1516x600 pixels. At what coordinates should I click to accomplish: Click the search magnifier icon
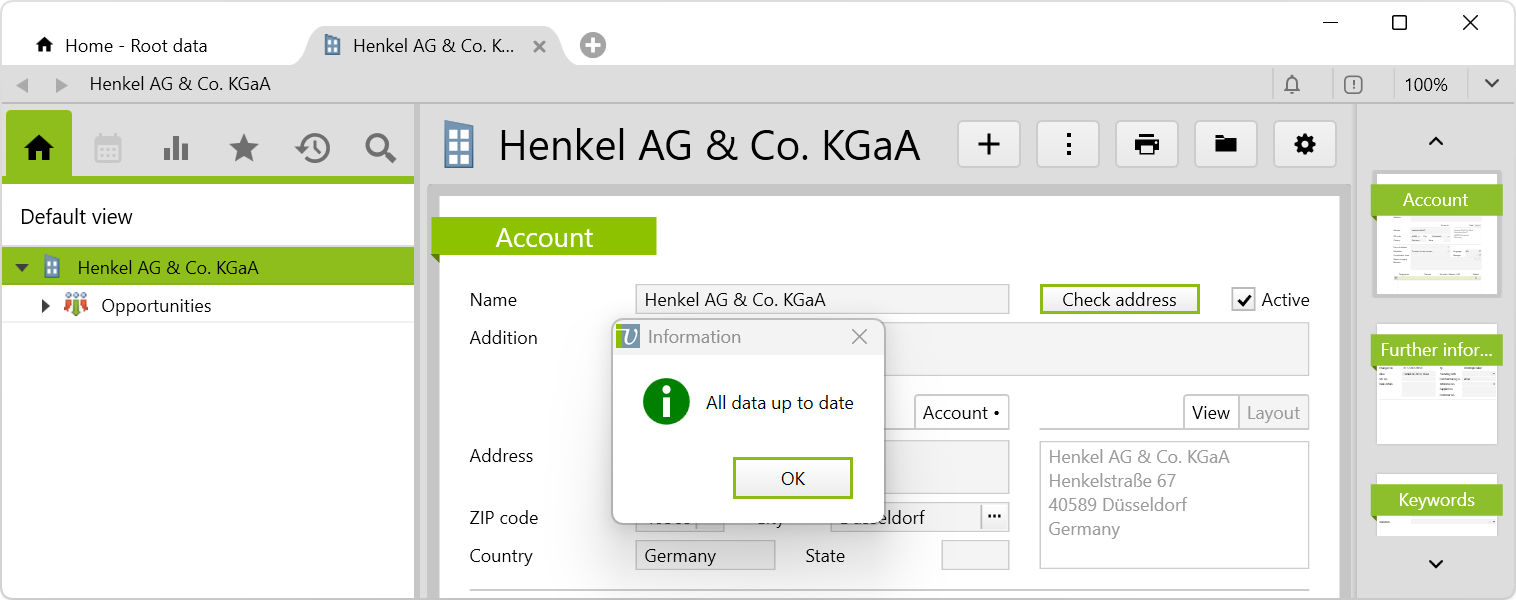click(x=380, y=148)
